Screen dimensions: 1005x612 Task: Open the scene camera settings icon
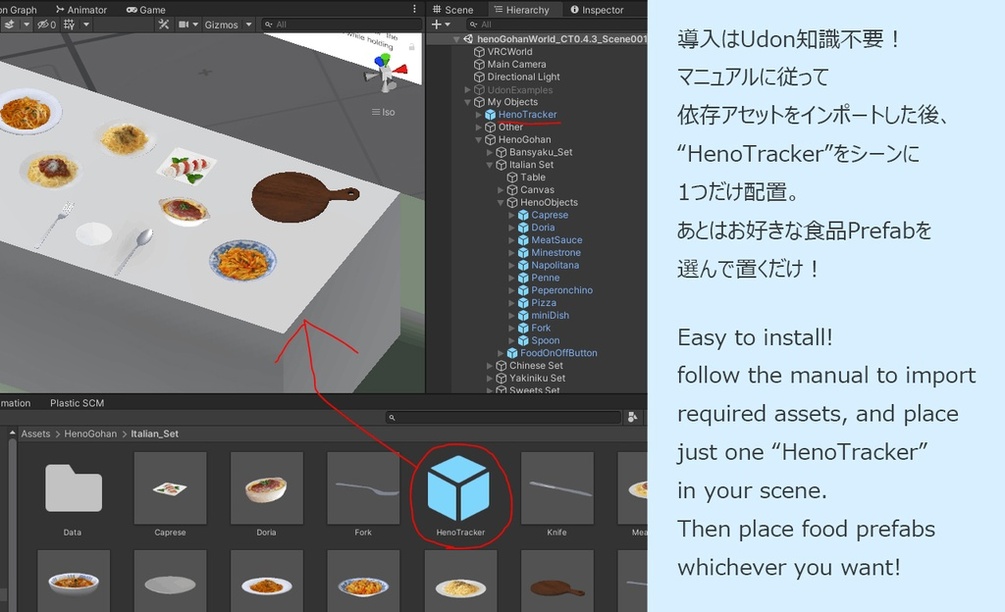[x=184, y=24]
